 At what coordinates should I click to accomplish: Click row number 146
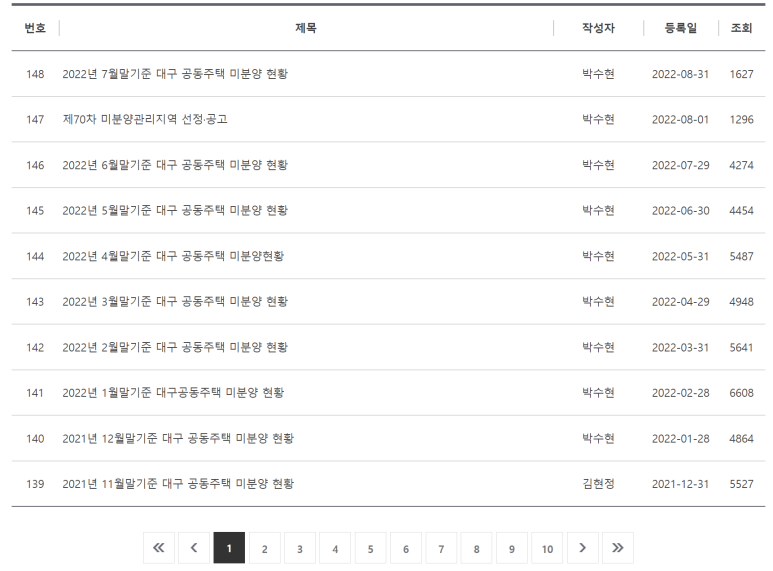[35, 166]
